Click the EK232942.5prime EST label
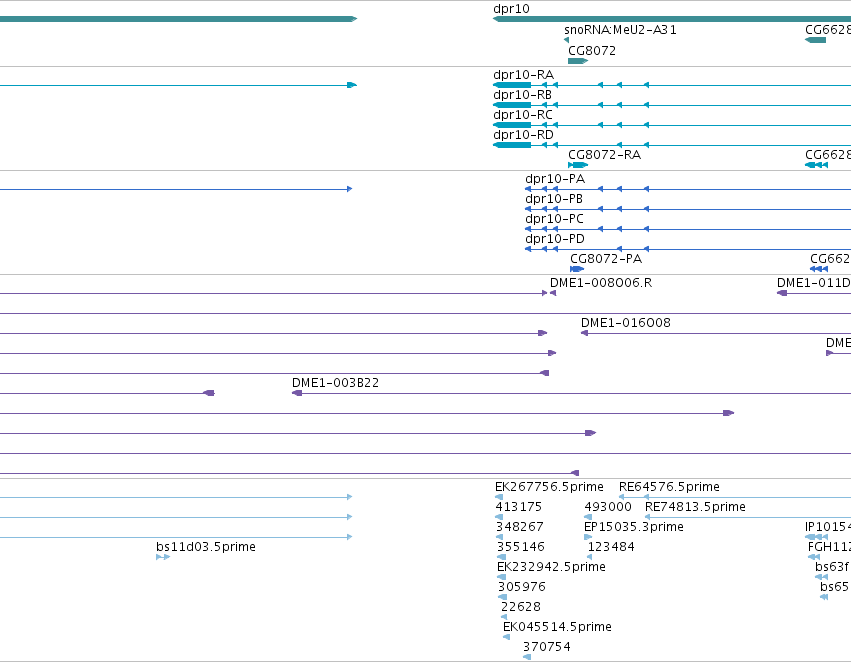851x662 pixels. [x=551, y=567]
